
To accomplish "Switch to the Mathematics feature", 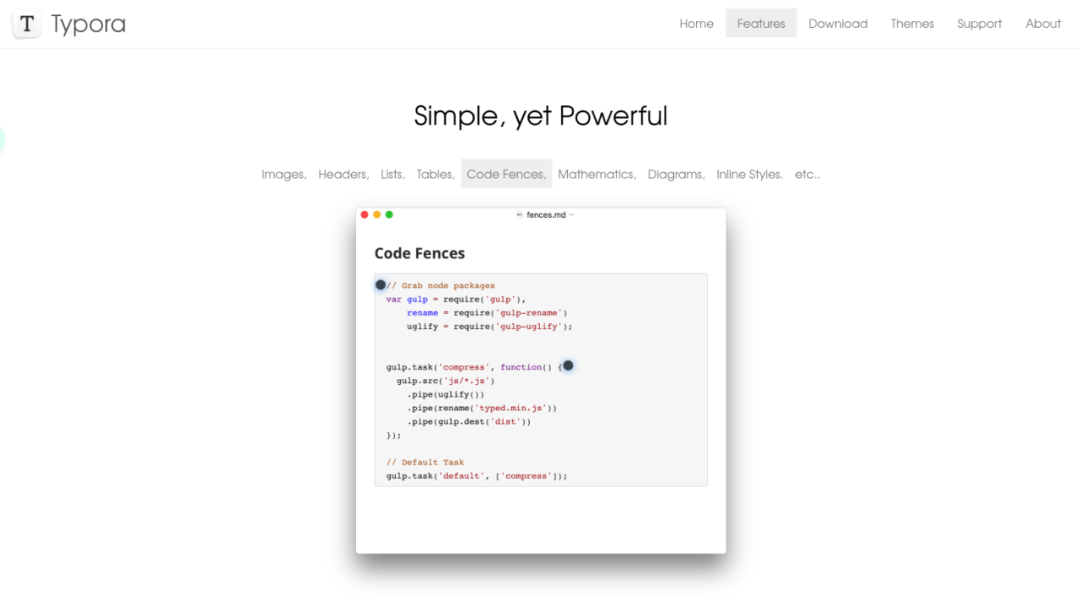I will (596, 174).
